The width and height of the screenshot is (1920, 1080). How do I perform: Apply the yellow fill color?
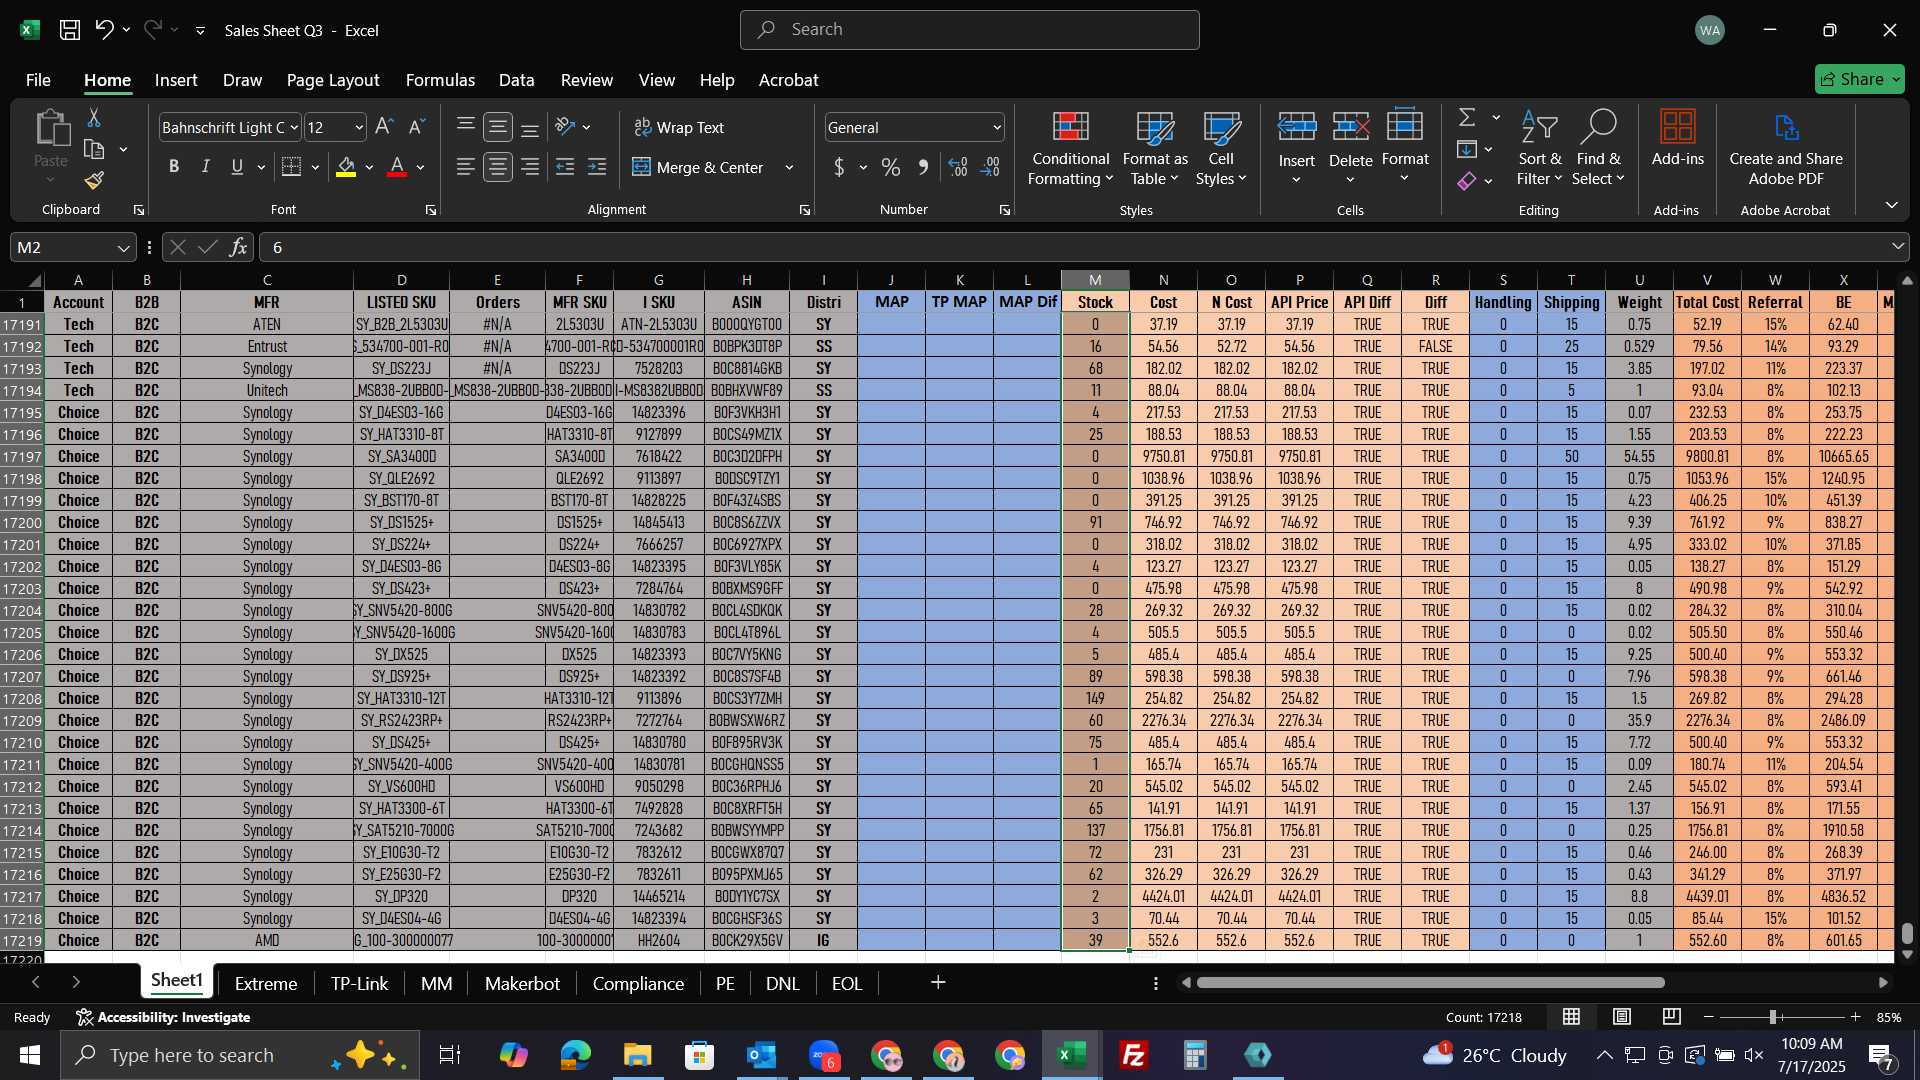point(346,168)
